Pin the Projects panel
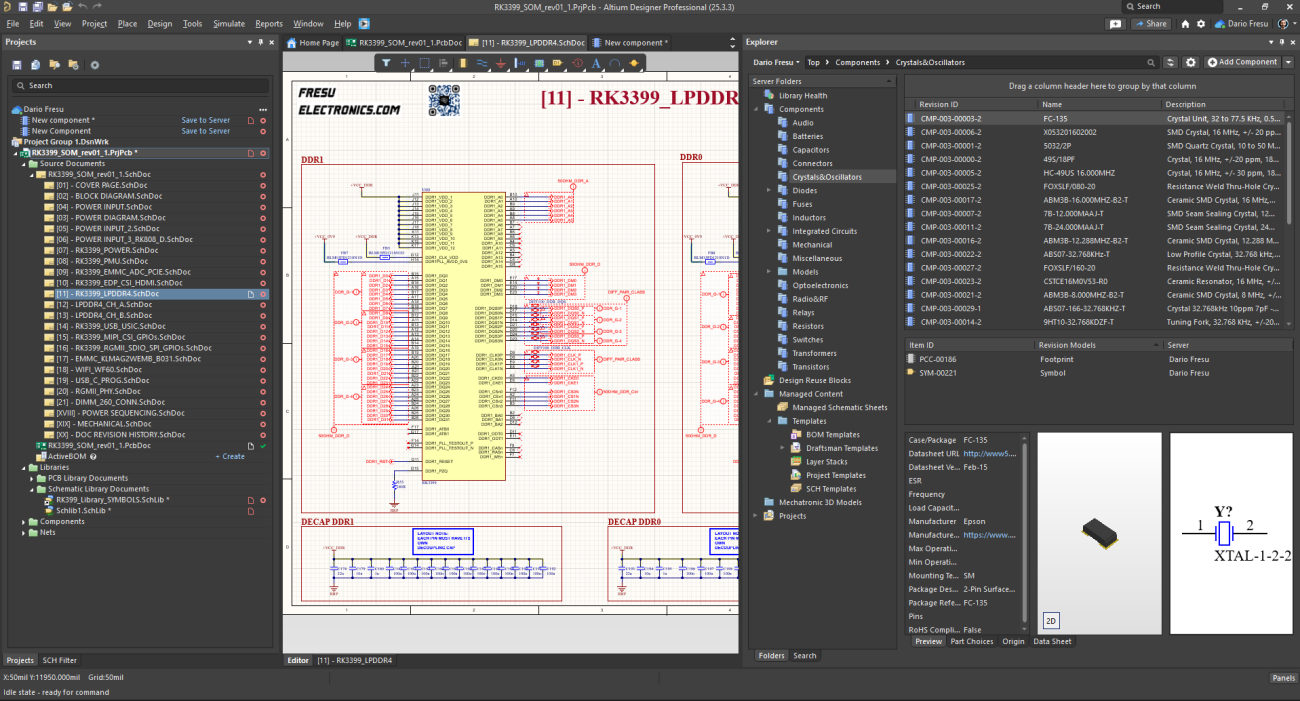The height and width of the screenshot is (701, 1300). coord(262,42)
